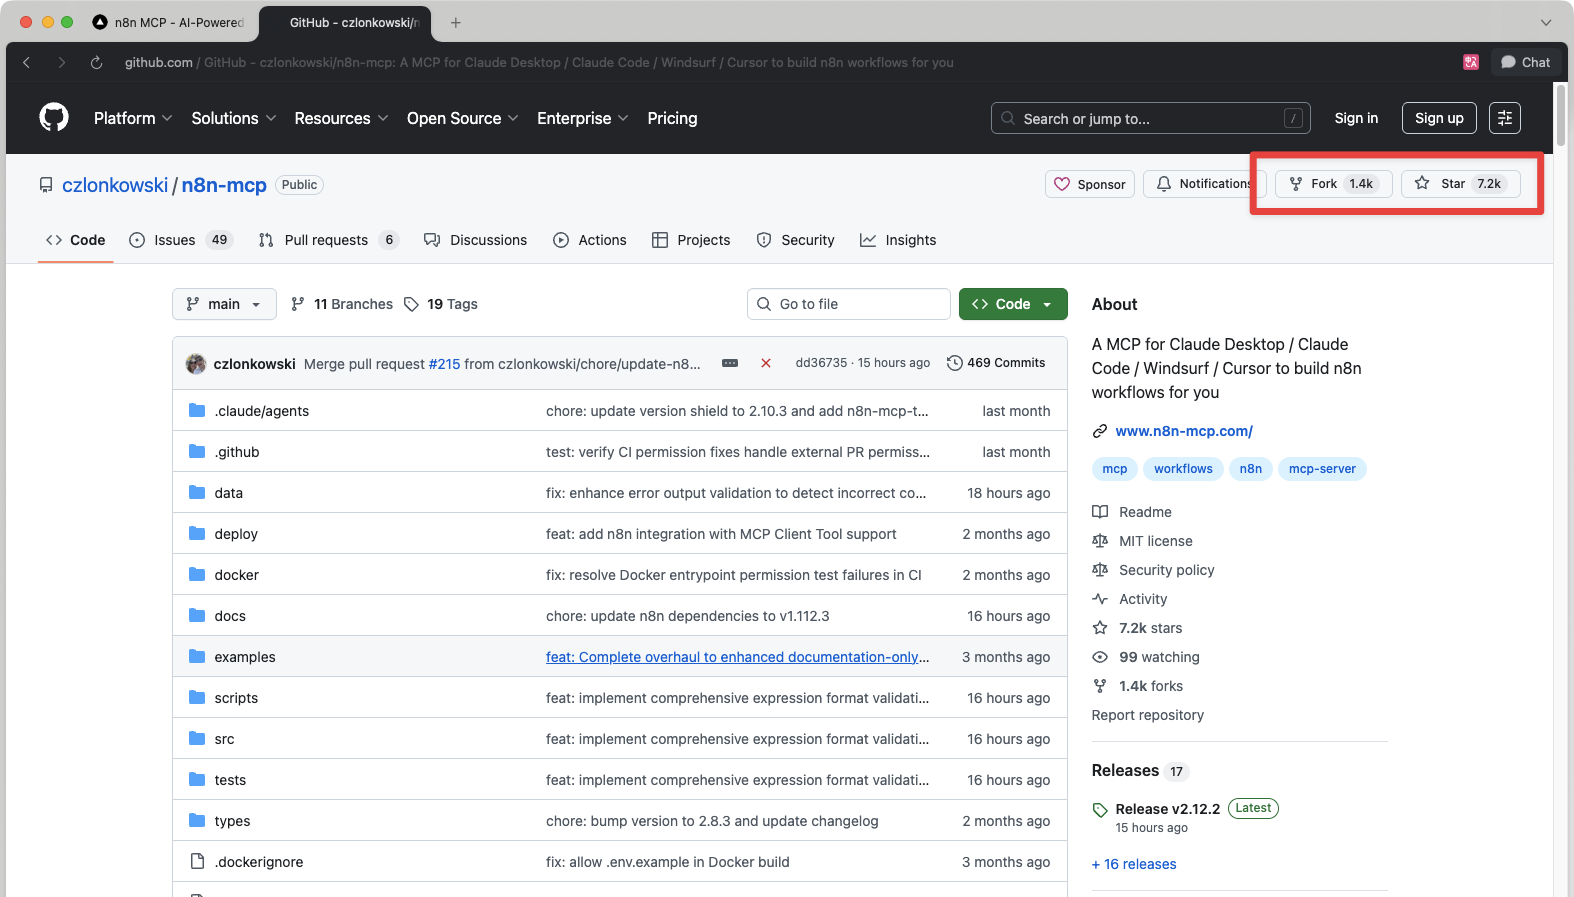Visit www.n8n-mcp.com website link
The height and width of the screenshot is (897, 1574).
pyautogui.click(x=1184, y=431)
